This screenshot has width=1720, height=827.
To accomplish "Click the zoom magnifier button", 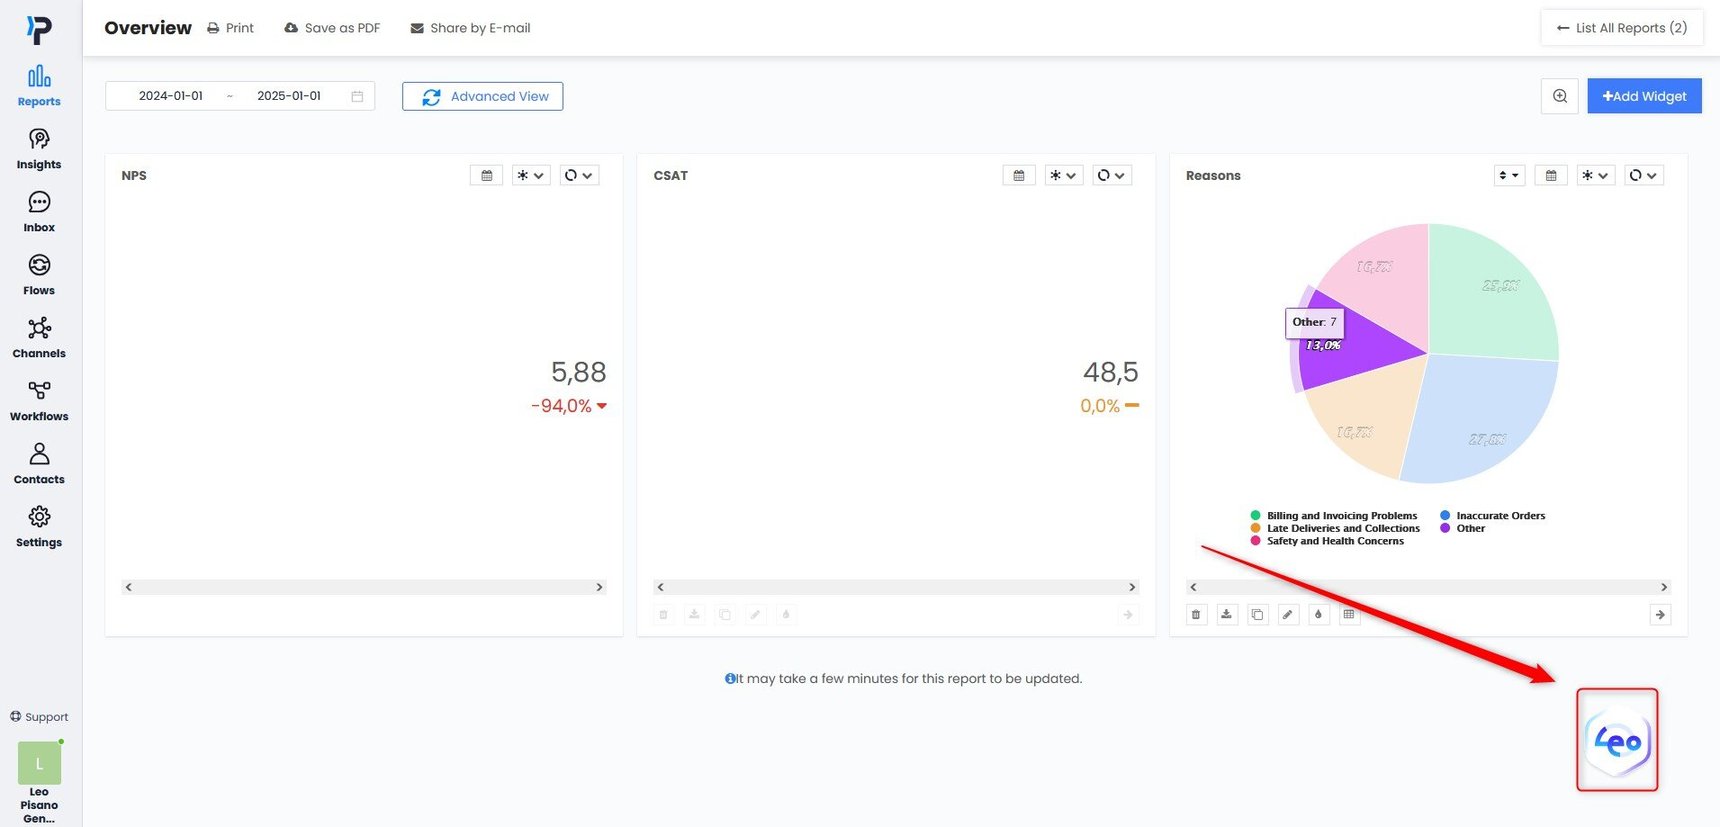I will click(1559, 96).
